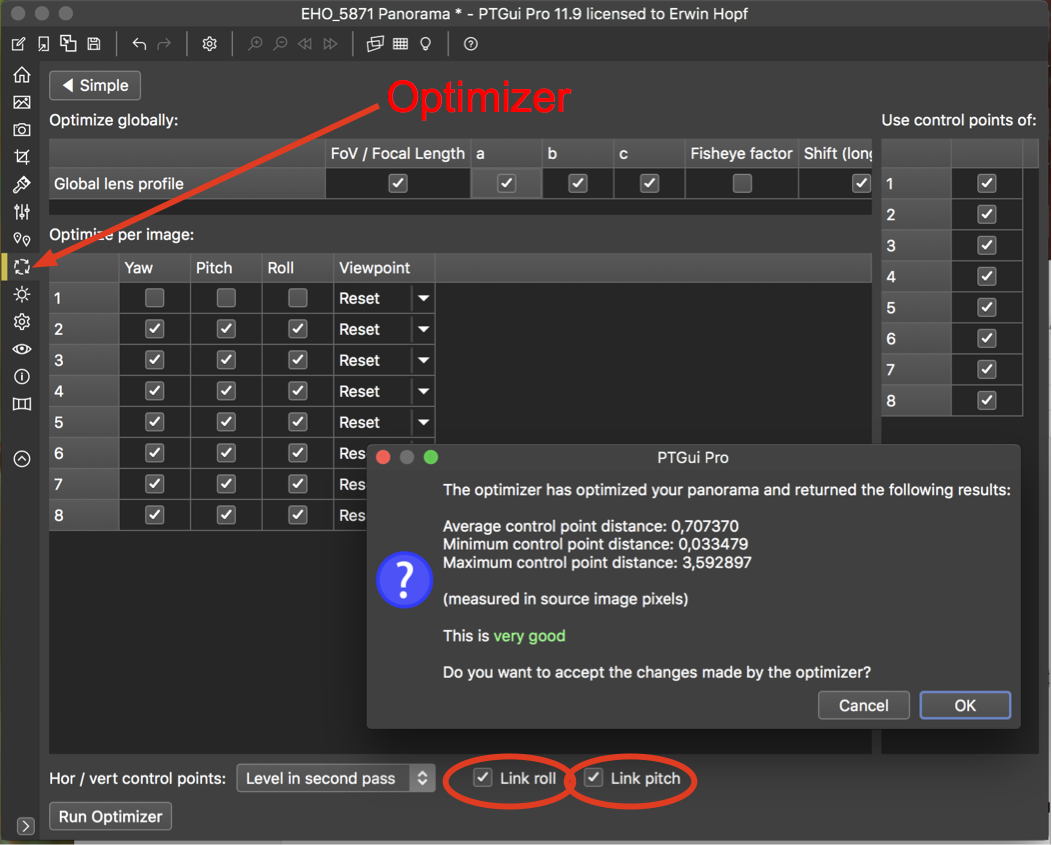
Task: Click the Viewpoint column header
Action: 384,268
